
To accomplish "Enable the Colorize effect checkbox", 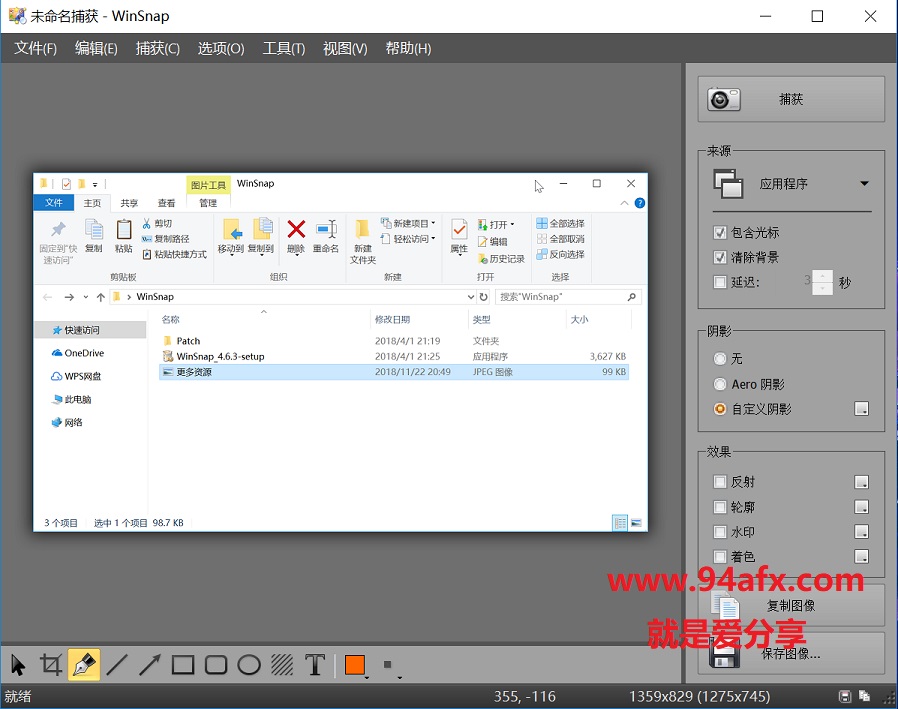I will point(720,556).
